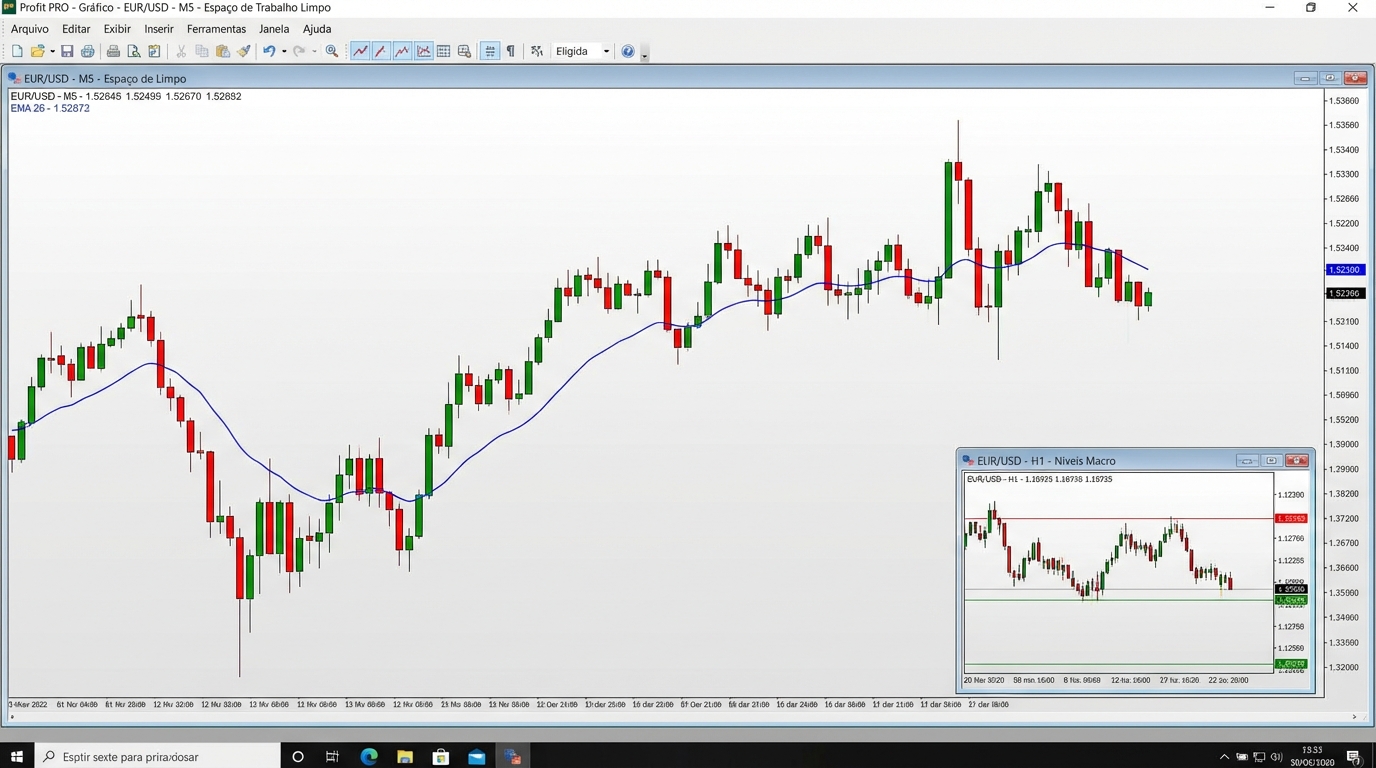Click the red resistance line in H1 chart
Viewport: 1376px width, 768px height.
1100,518
